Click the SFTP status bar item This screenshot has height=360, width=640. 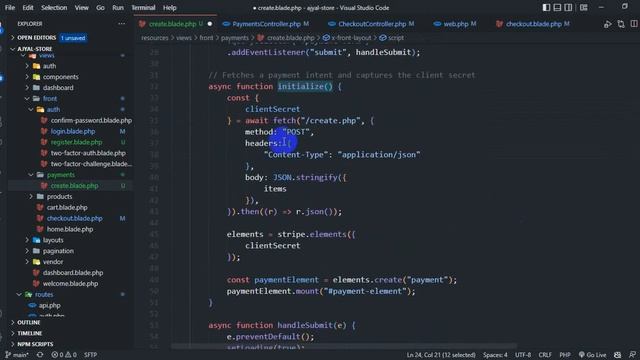coord(90,355)
